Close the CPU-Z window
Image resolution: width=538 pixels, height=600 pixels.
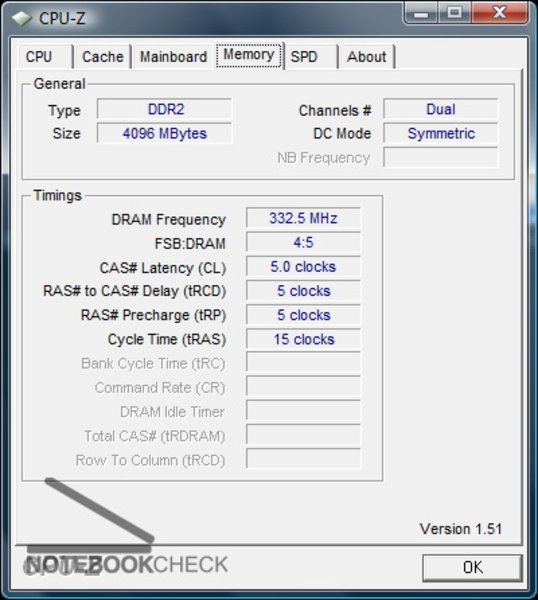click(x=500, y=13)
